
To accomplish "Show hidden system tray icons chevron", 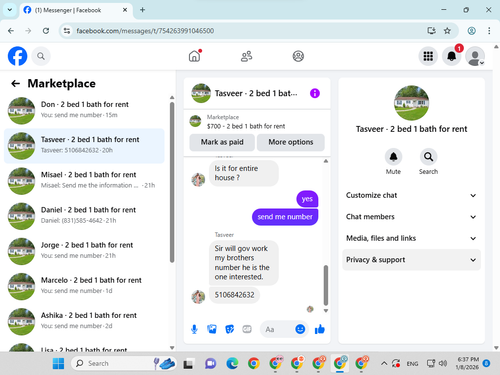I will point(384,363).
